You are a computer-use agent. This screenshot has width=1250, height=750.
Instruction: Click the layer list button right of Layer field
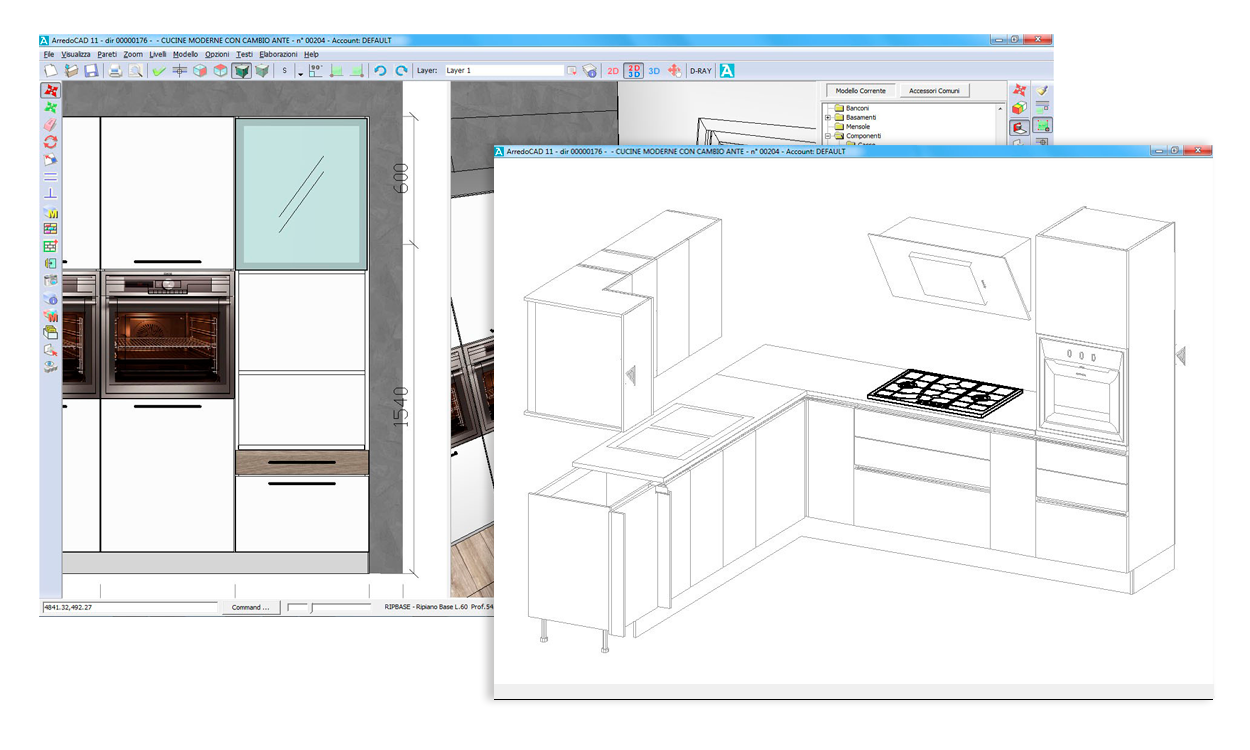pos(572,71)
